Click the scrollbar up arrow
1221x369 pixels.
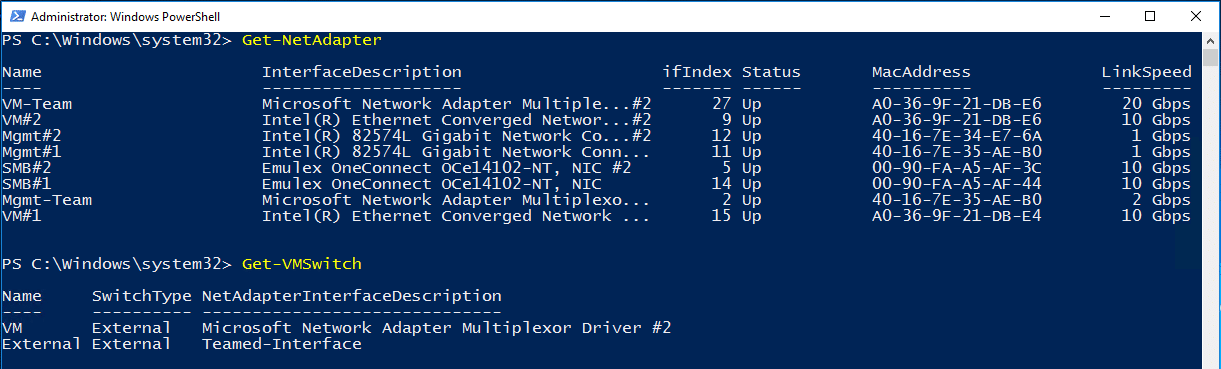tap(1210, 41)
